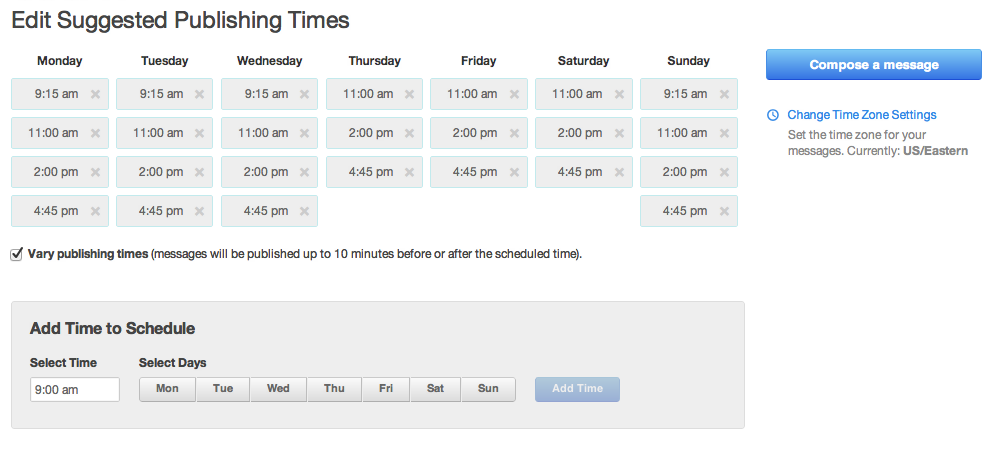The height and width of the screenshot is (456, 1004).
Task: Disable Vary publishing times checkbox
Action: point(16,254)
